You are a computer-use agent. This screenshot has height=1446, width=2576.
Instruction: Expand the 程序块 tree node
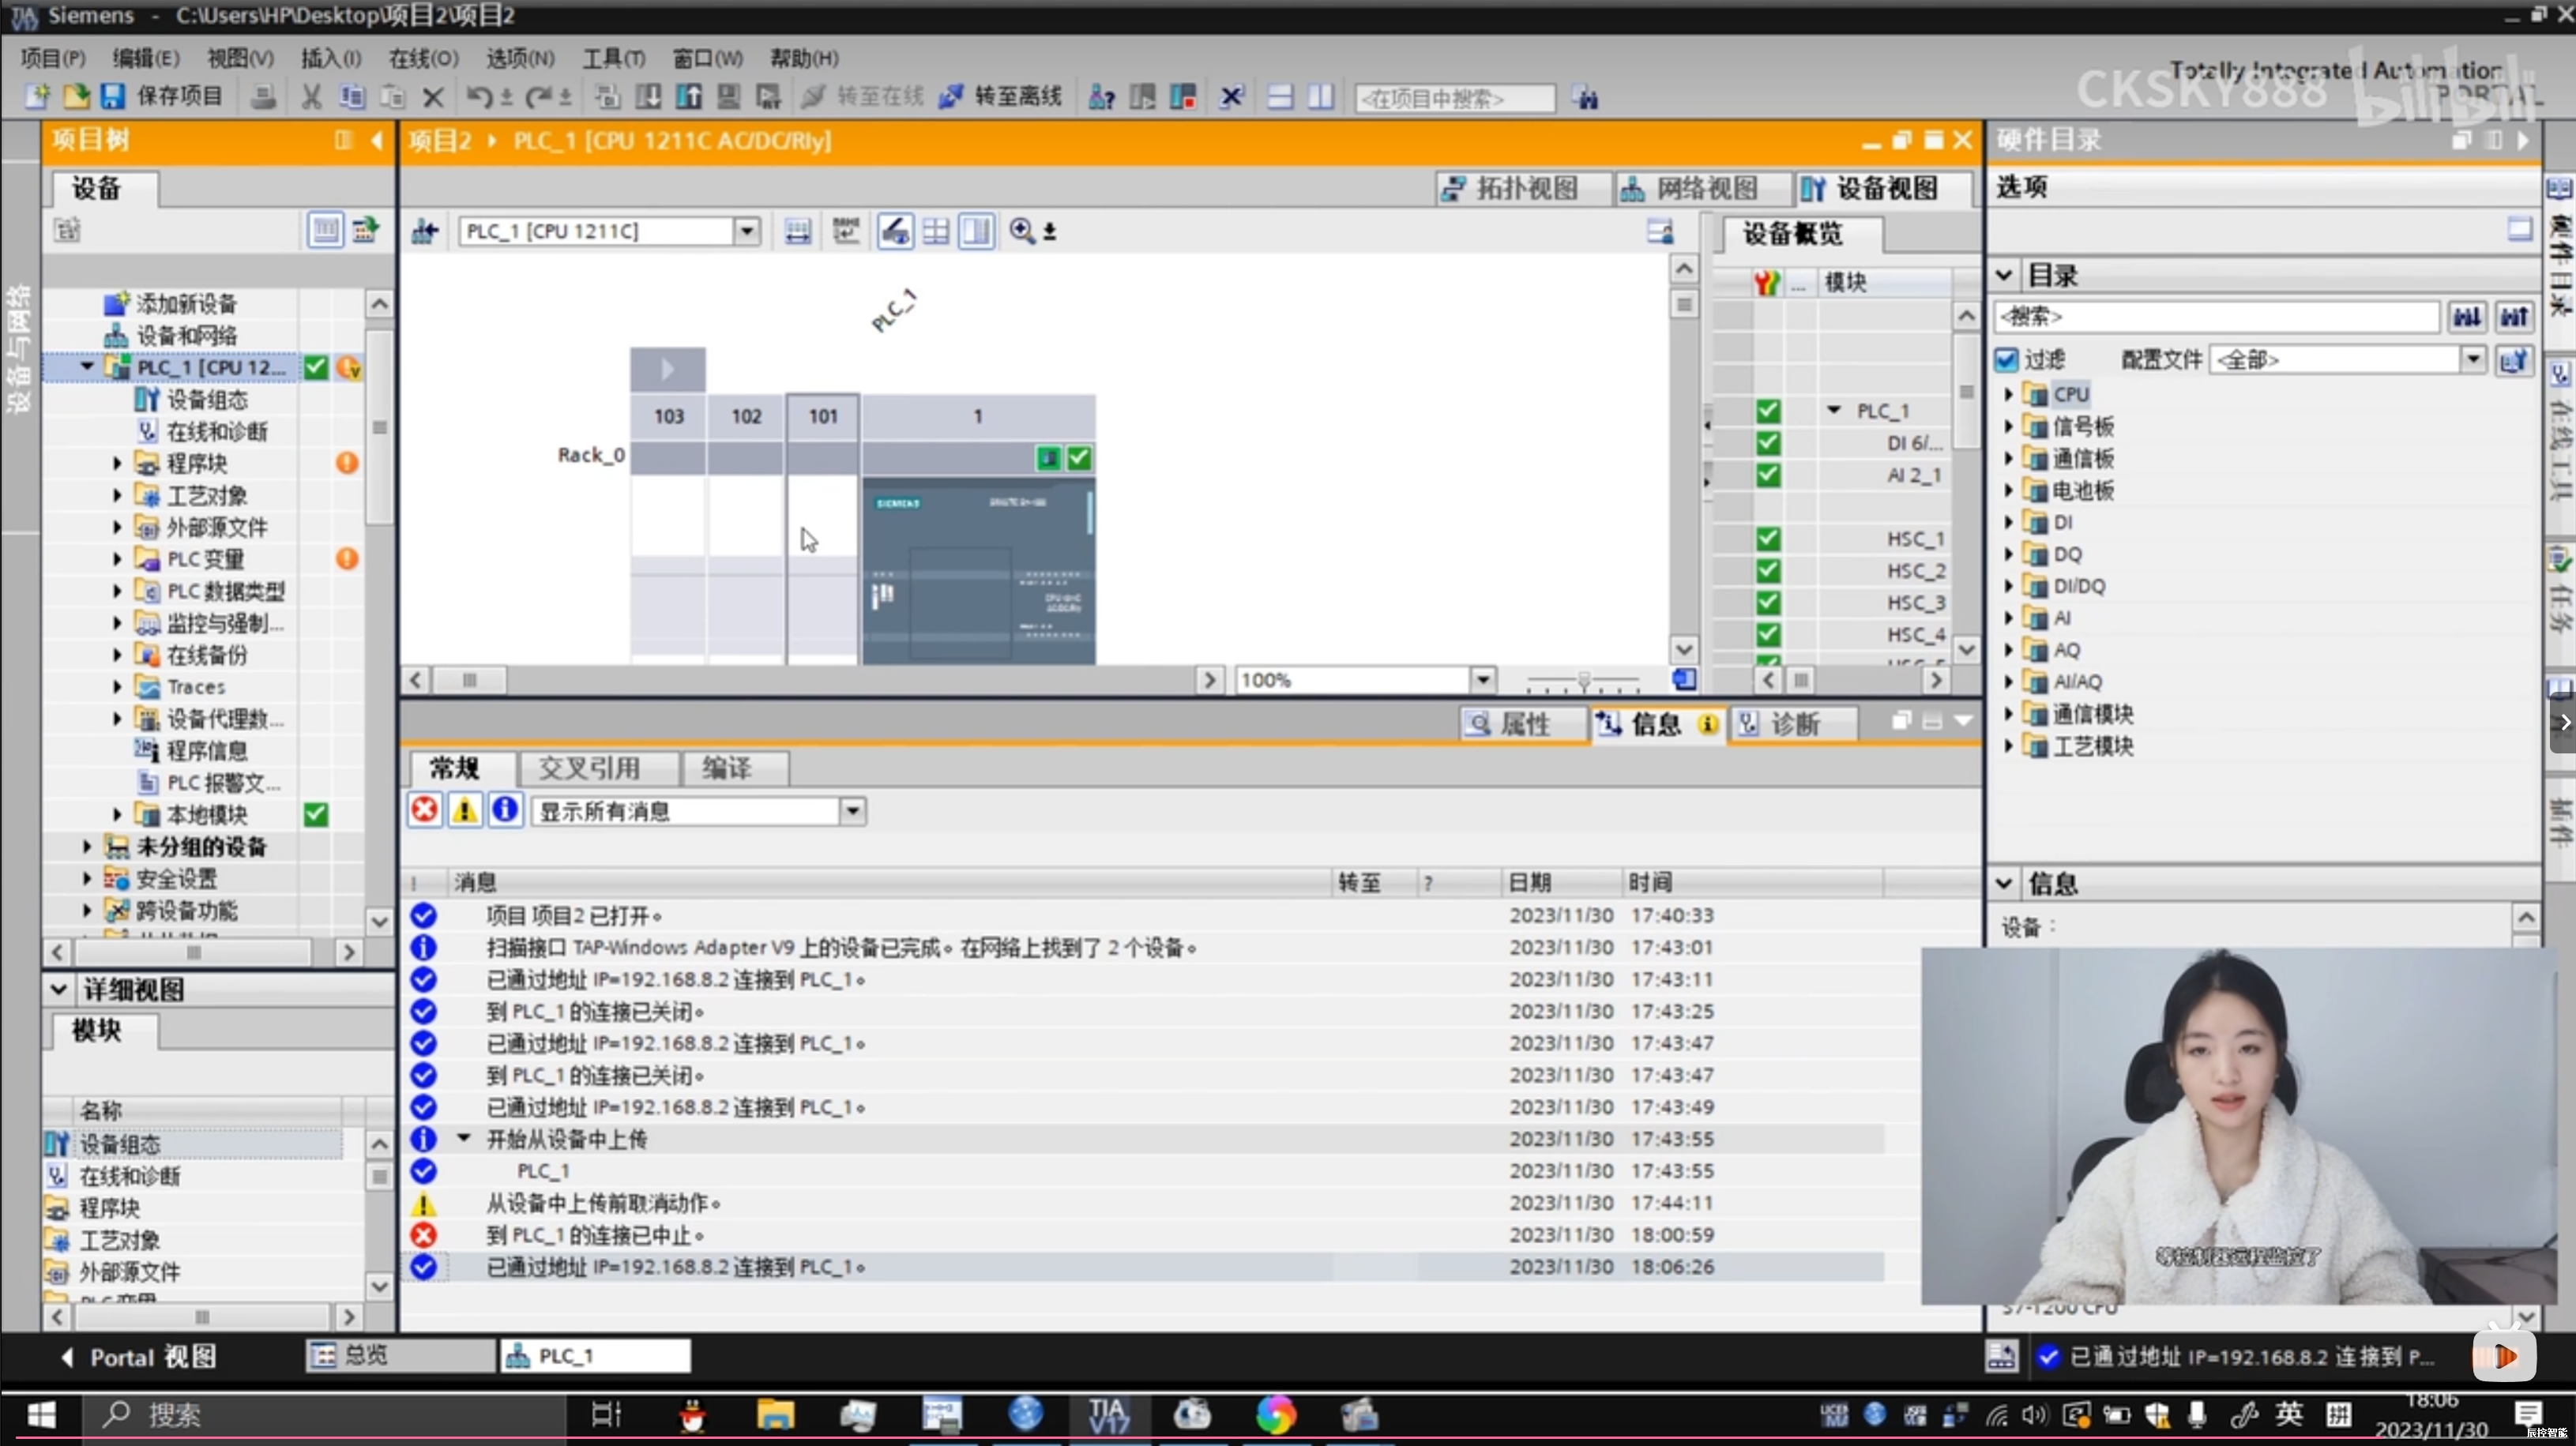(117, 463)
